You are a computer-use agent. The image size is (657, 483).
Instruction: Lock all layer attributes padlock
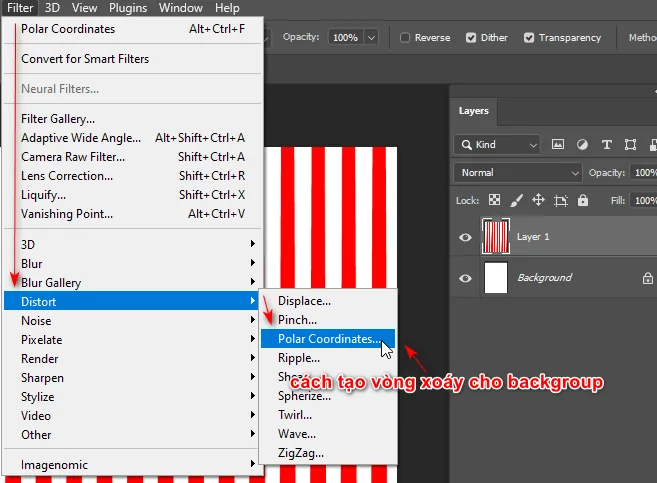click(x=583, y=200)
